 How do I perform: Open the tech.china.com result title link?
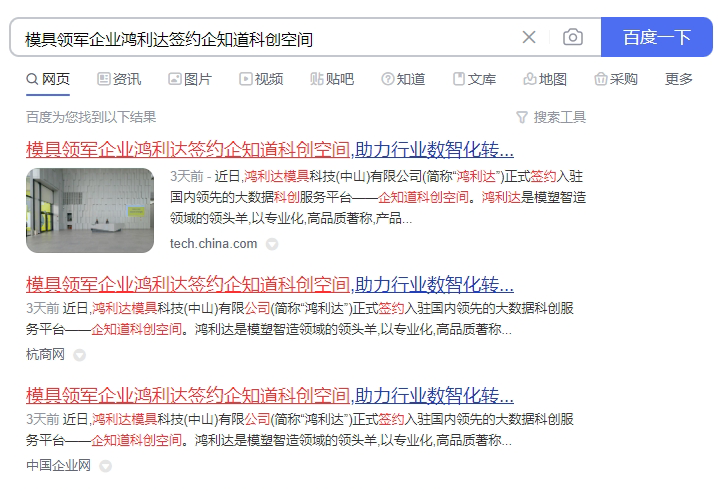(270, 150)
